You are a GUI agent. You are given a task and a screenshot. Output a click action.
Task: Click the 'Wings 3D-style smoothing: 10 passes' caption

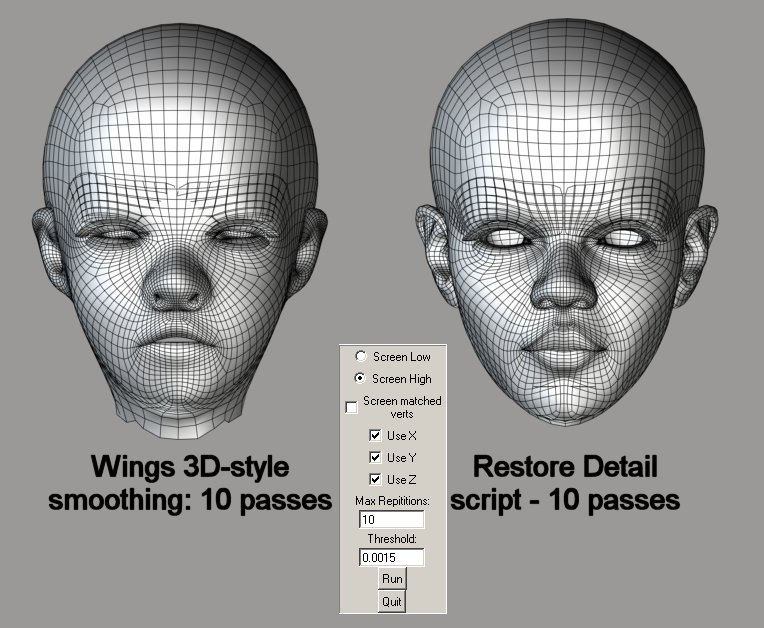pos(190,483)
